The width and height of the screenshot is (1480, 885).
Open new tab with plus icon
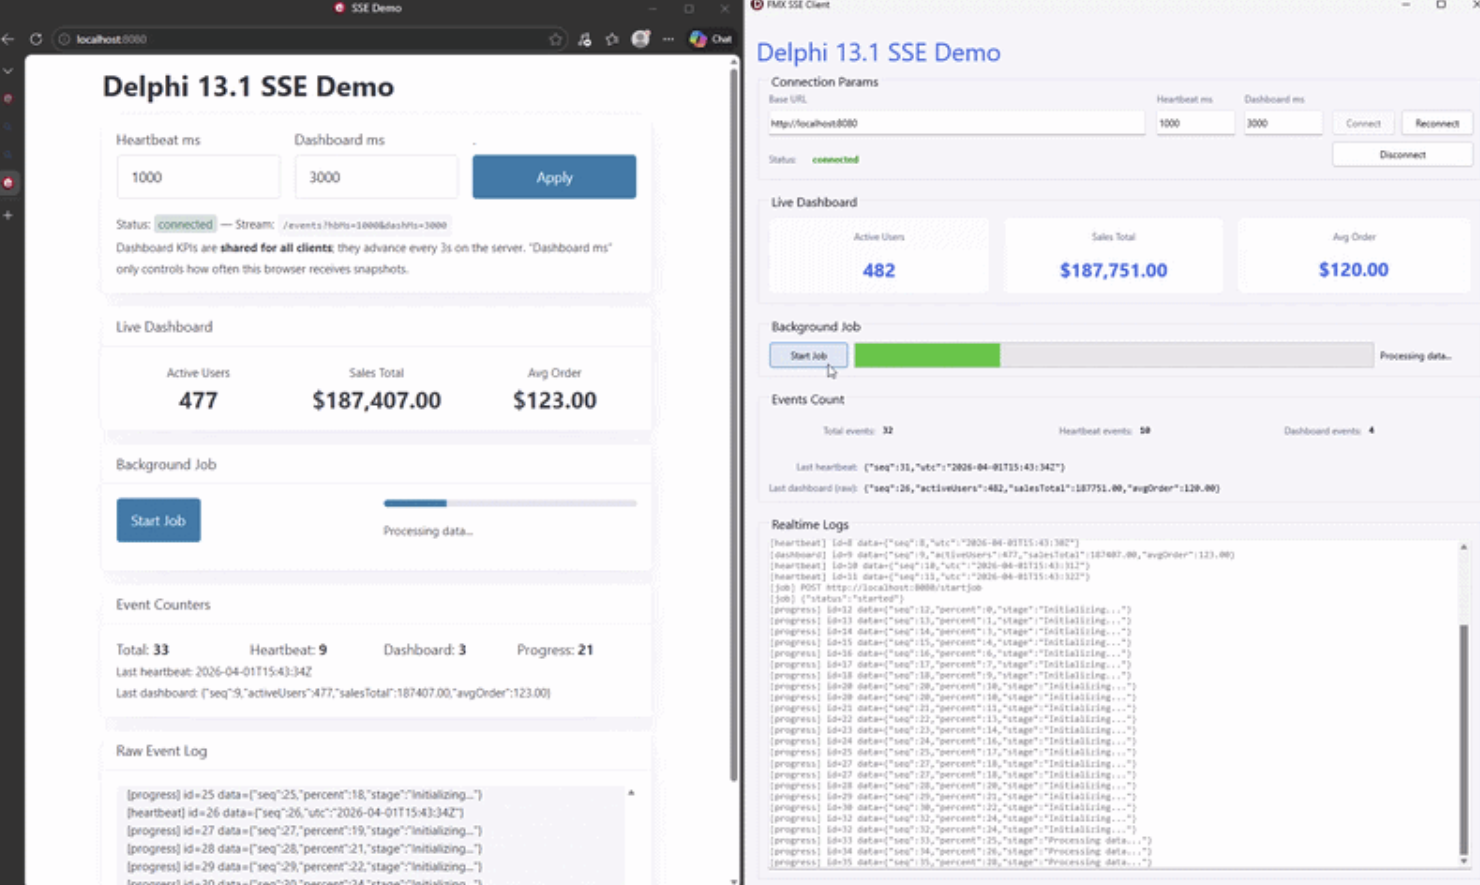click(8, 215)
